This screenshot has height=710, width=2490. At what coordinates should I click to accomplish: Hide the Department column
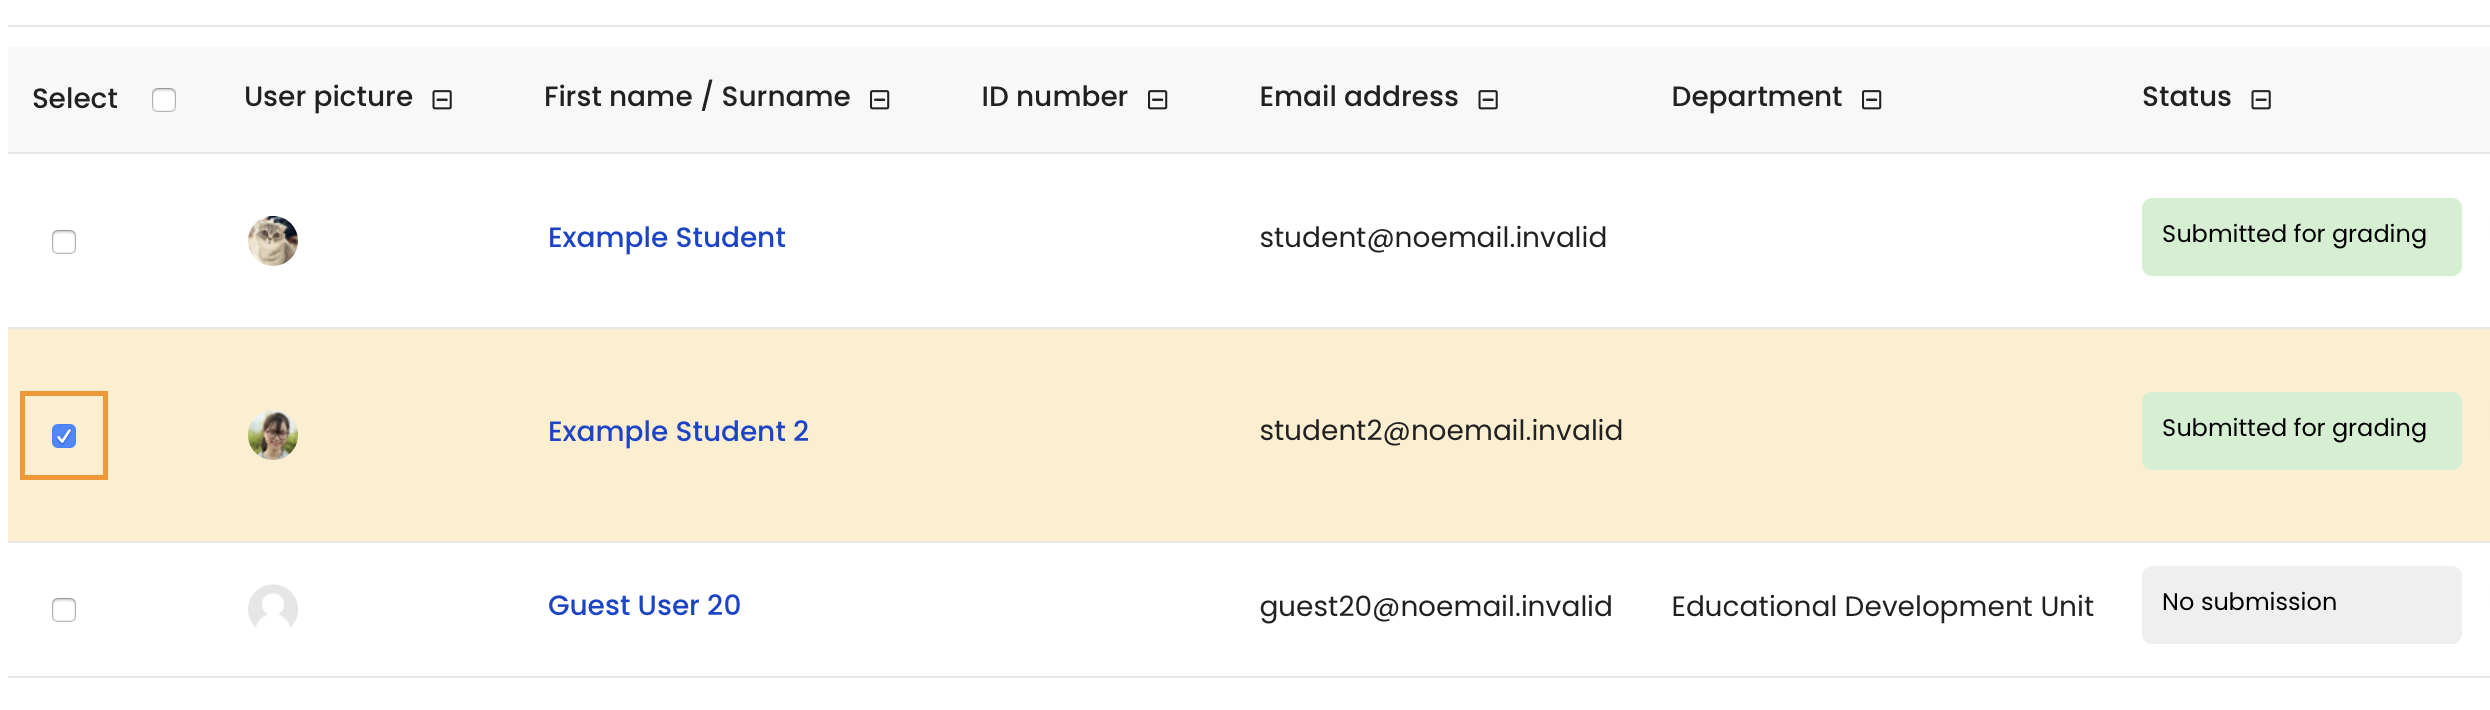1872,99
